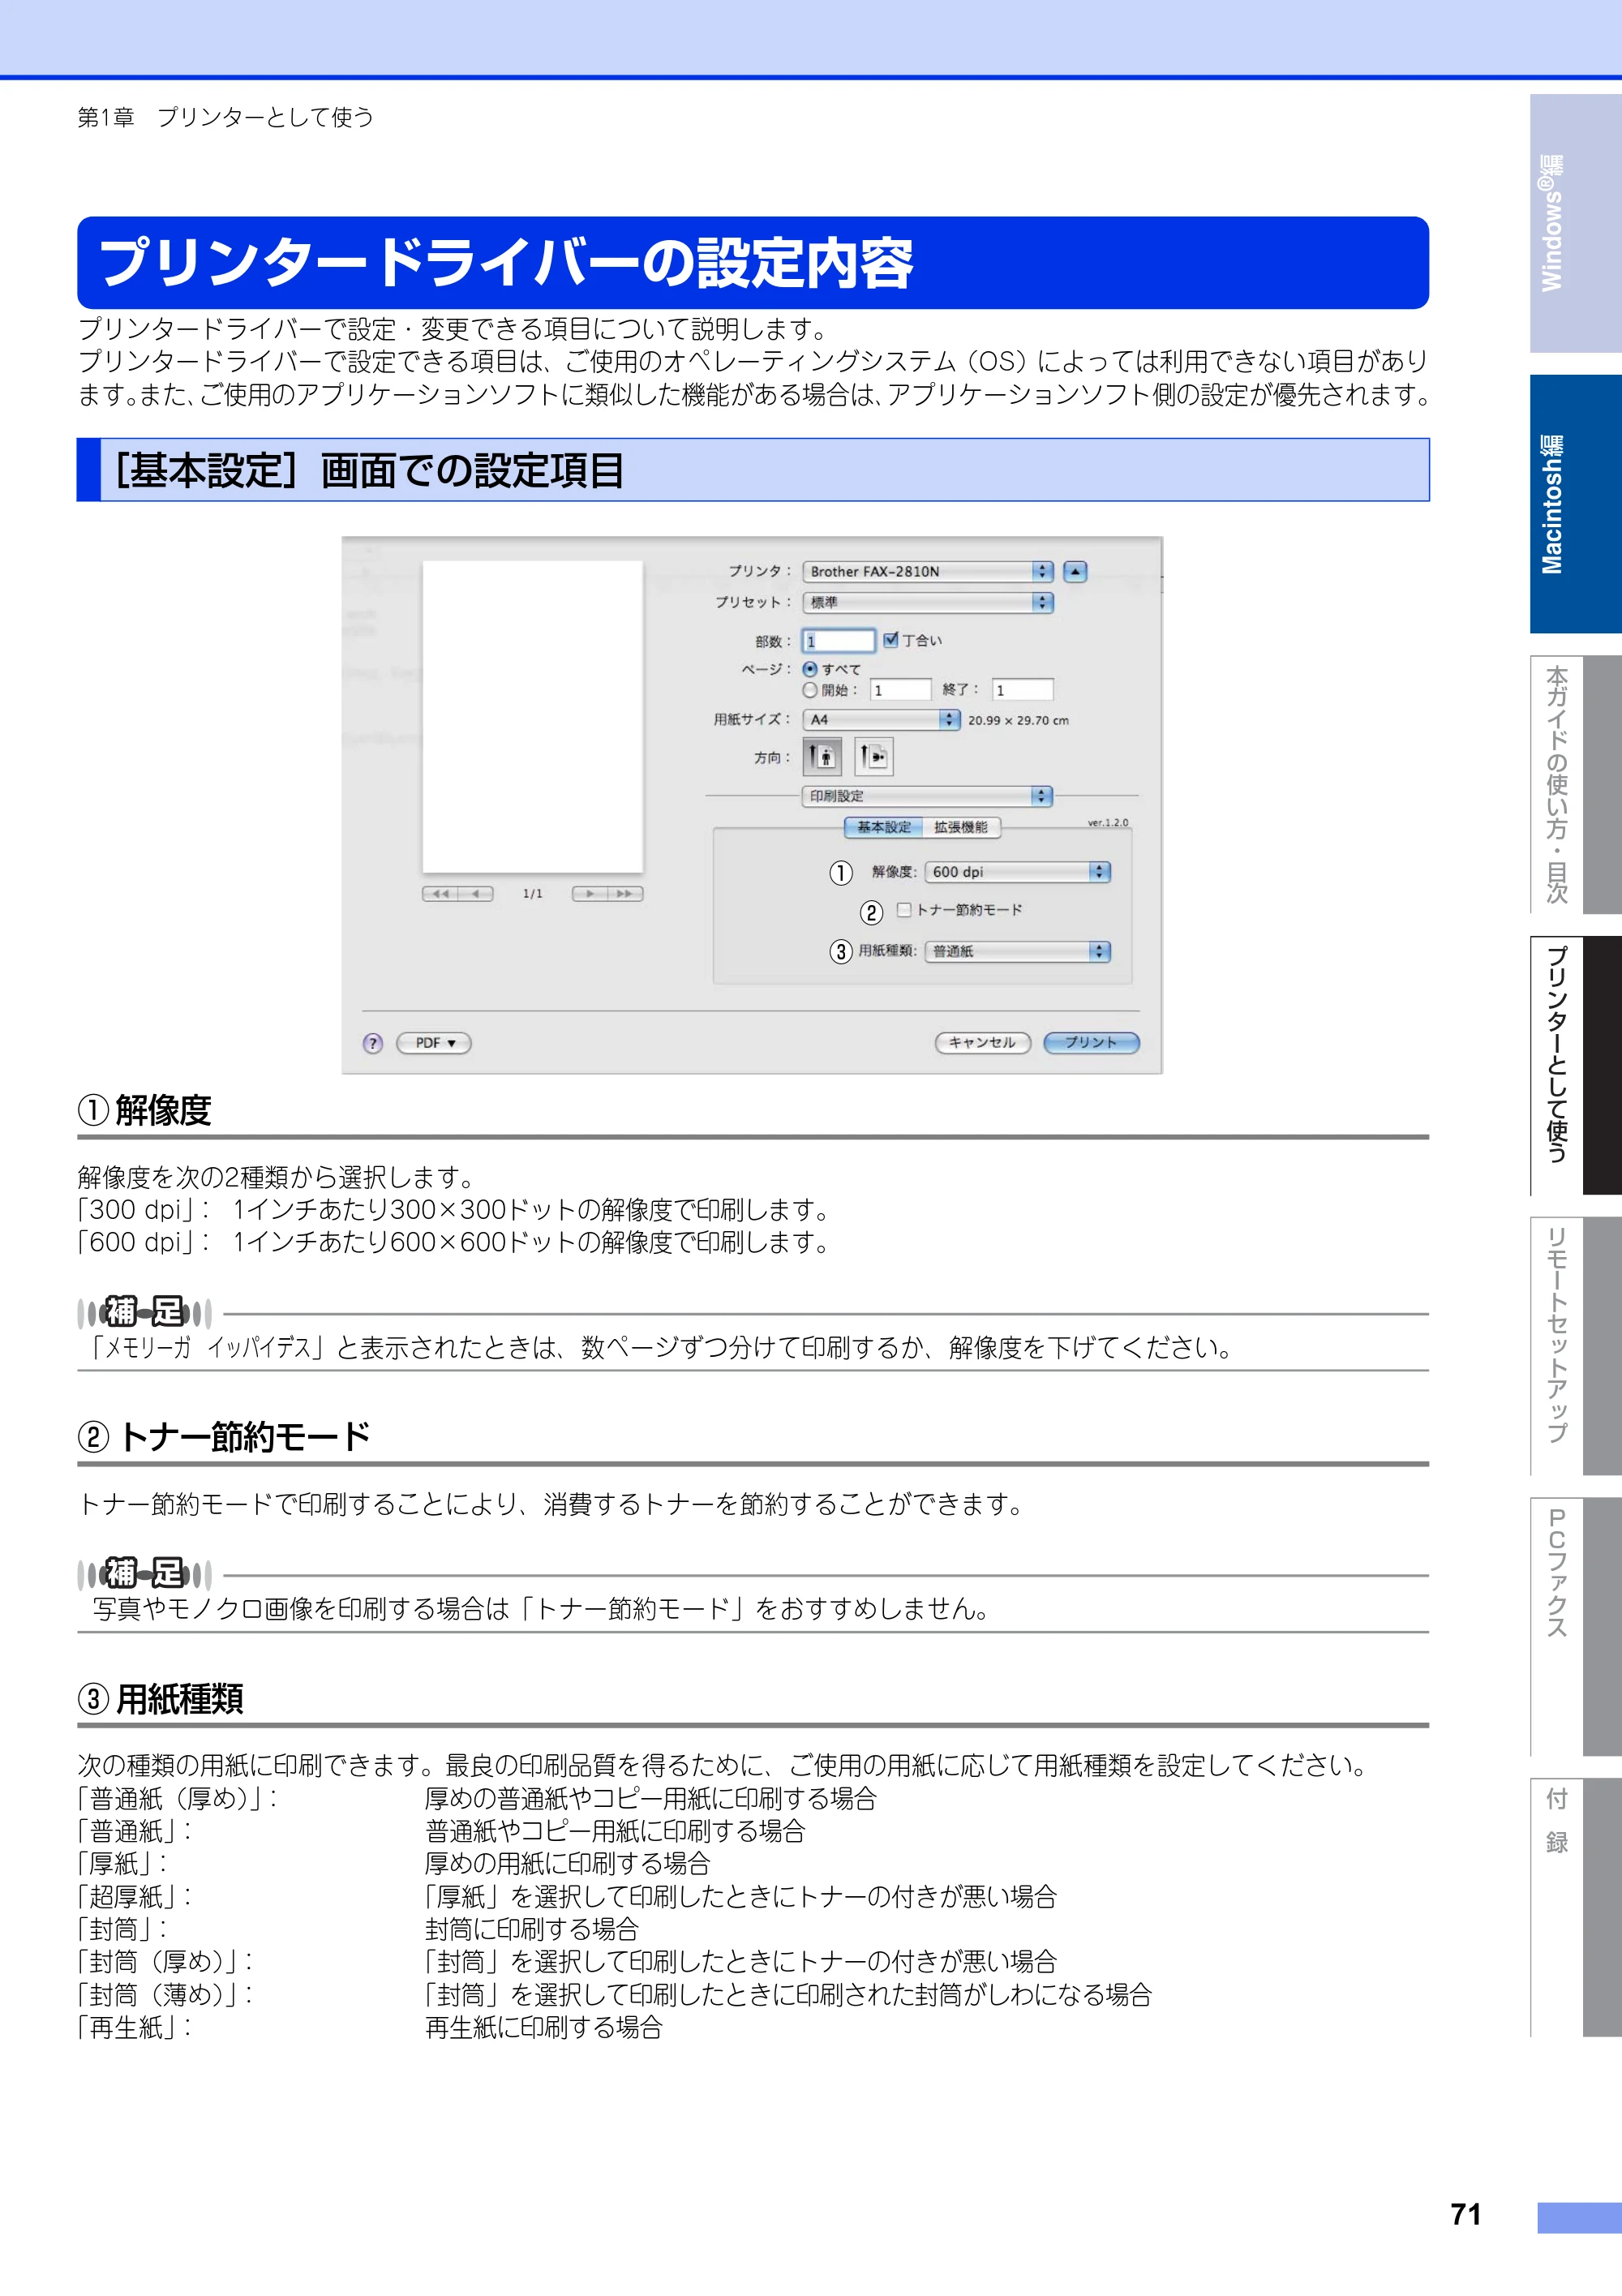Click the version label "ver.1.2.0"
1622x2296 pixels.
(1108, 823)
